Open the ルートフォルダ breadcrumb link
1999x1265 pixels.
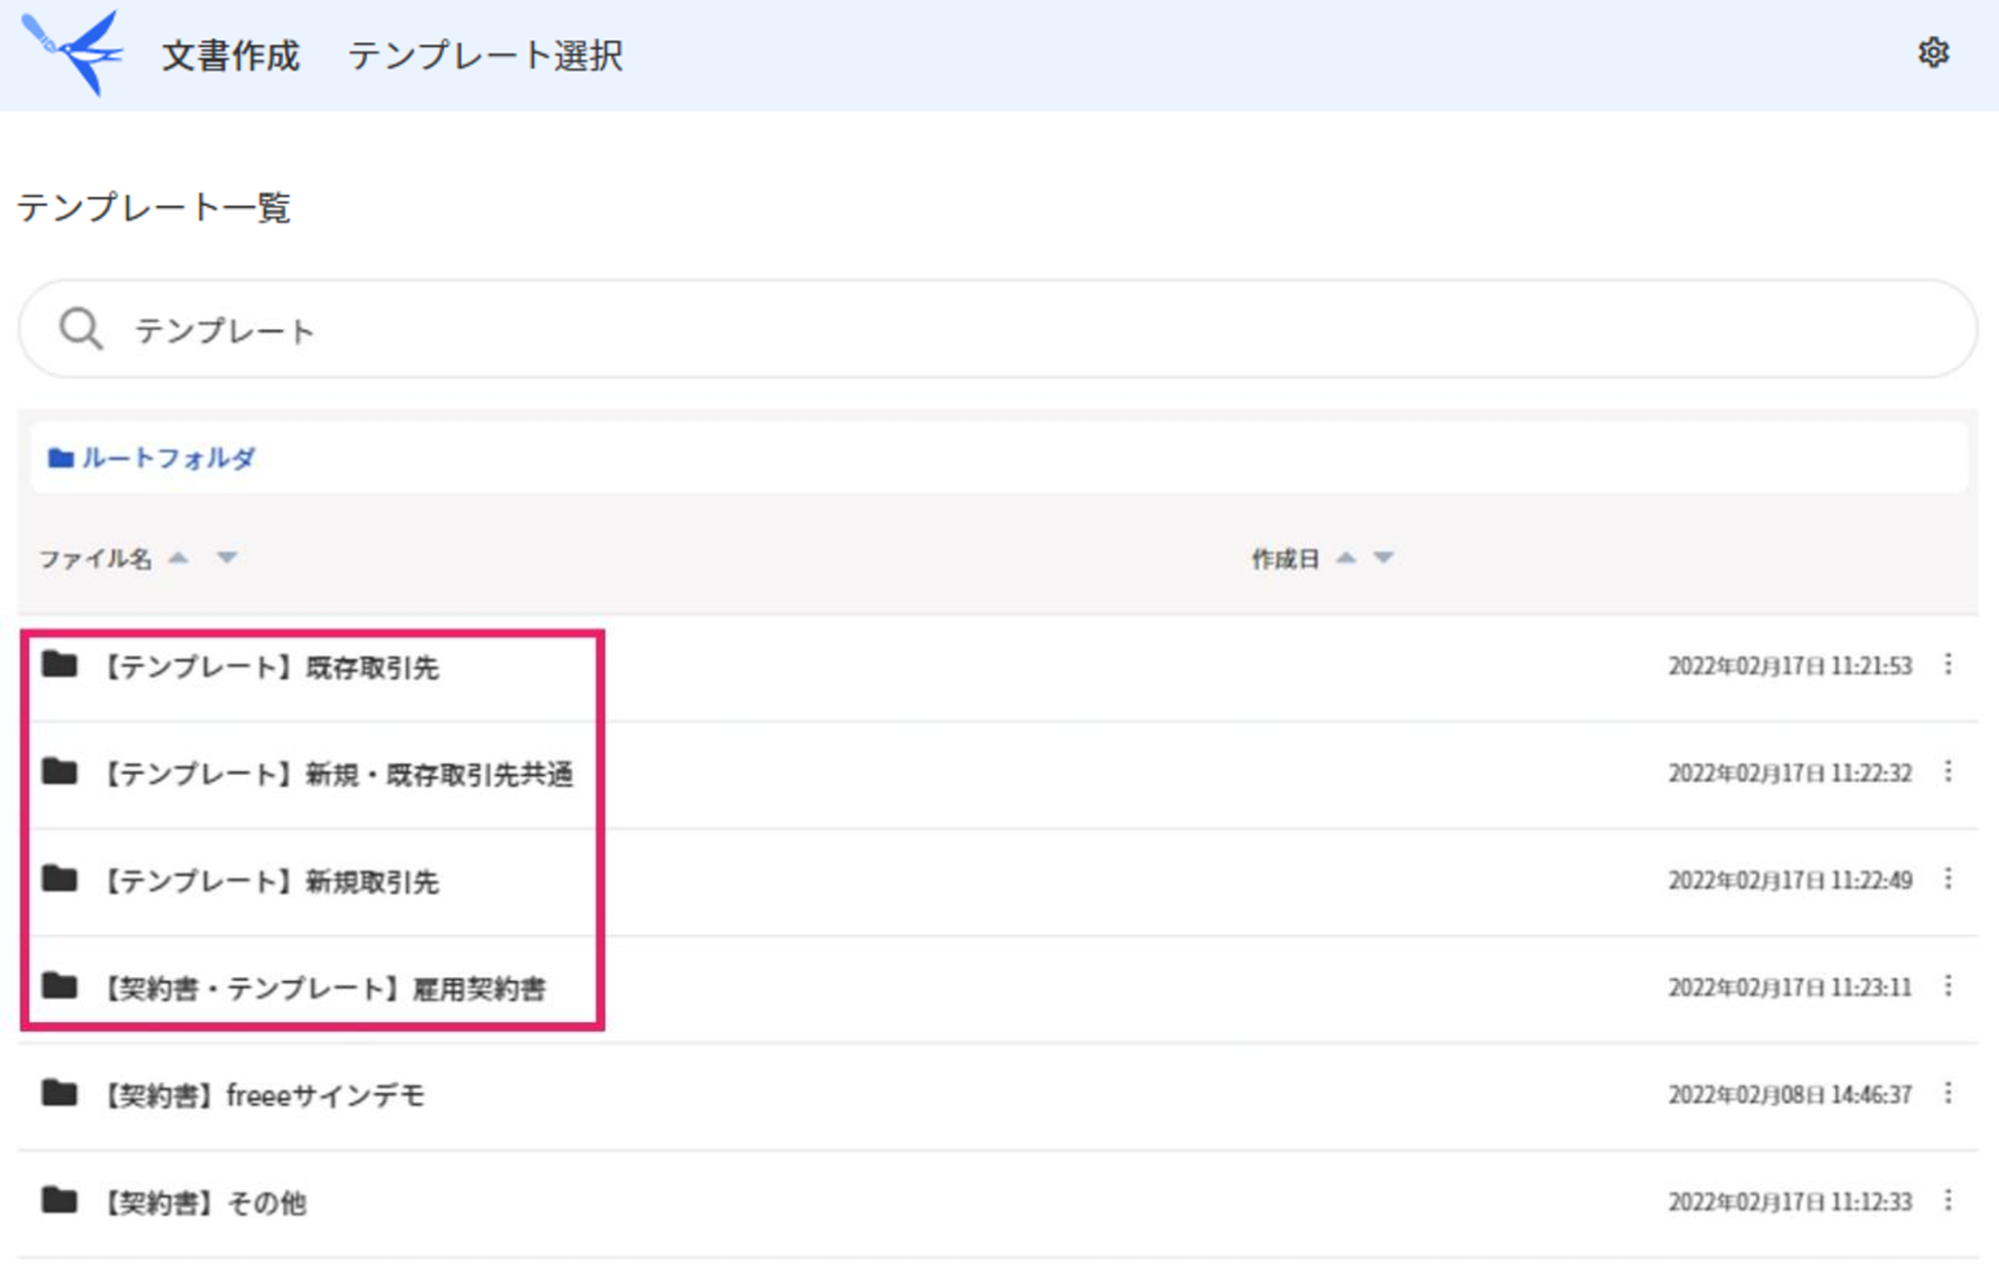click(x=168, y=458)
